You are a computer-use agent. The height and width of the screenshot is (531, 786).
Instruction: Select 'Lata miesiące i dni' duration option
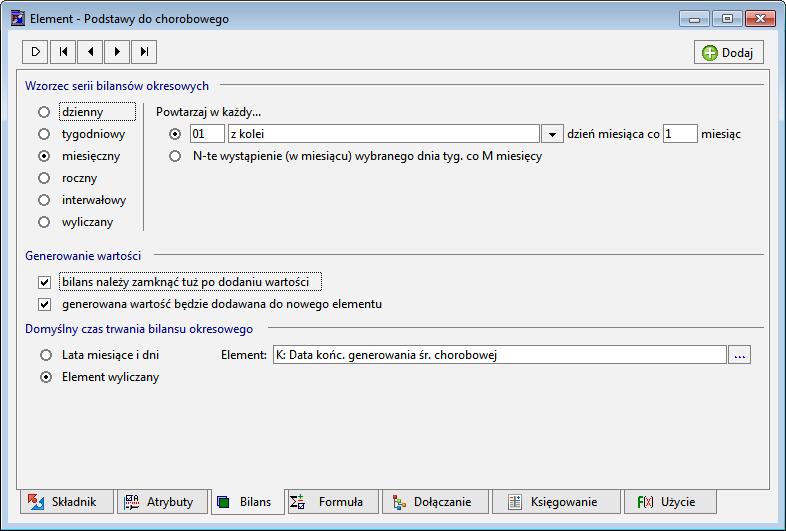tap(46, 355)
